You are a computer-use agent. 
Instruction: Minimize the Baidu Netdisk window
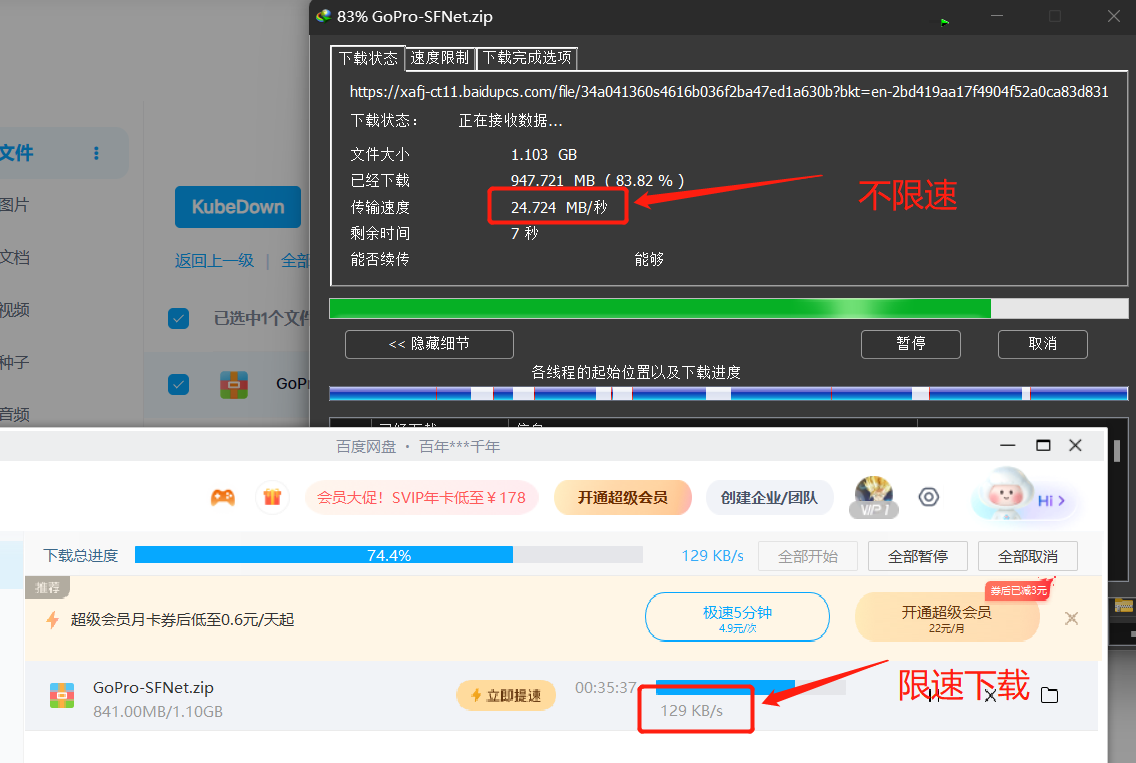[x=1008, y=445]
